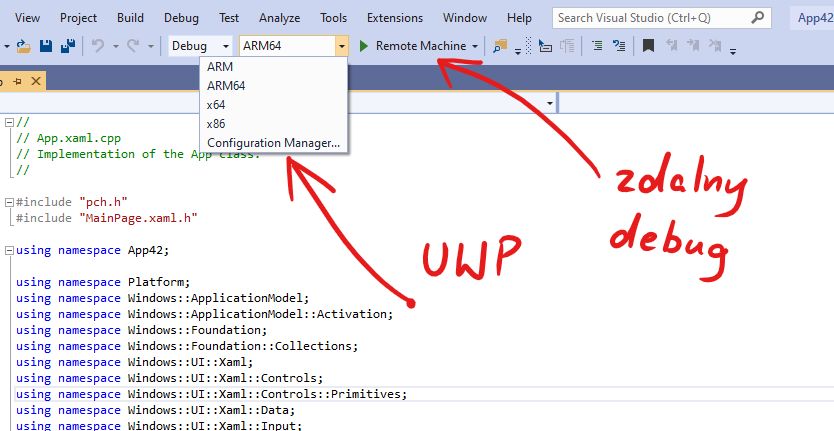Viewport: 834px width, 431px height.
Task: Open the Project menu
Action: [78, 18]
